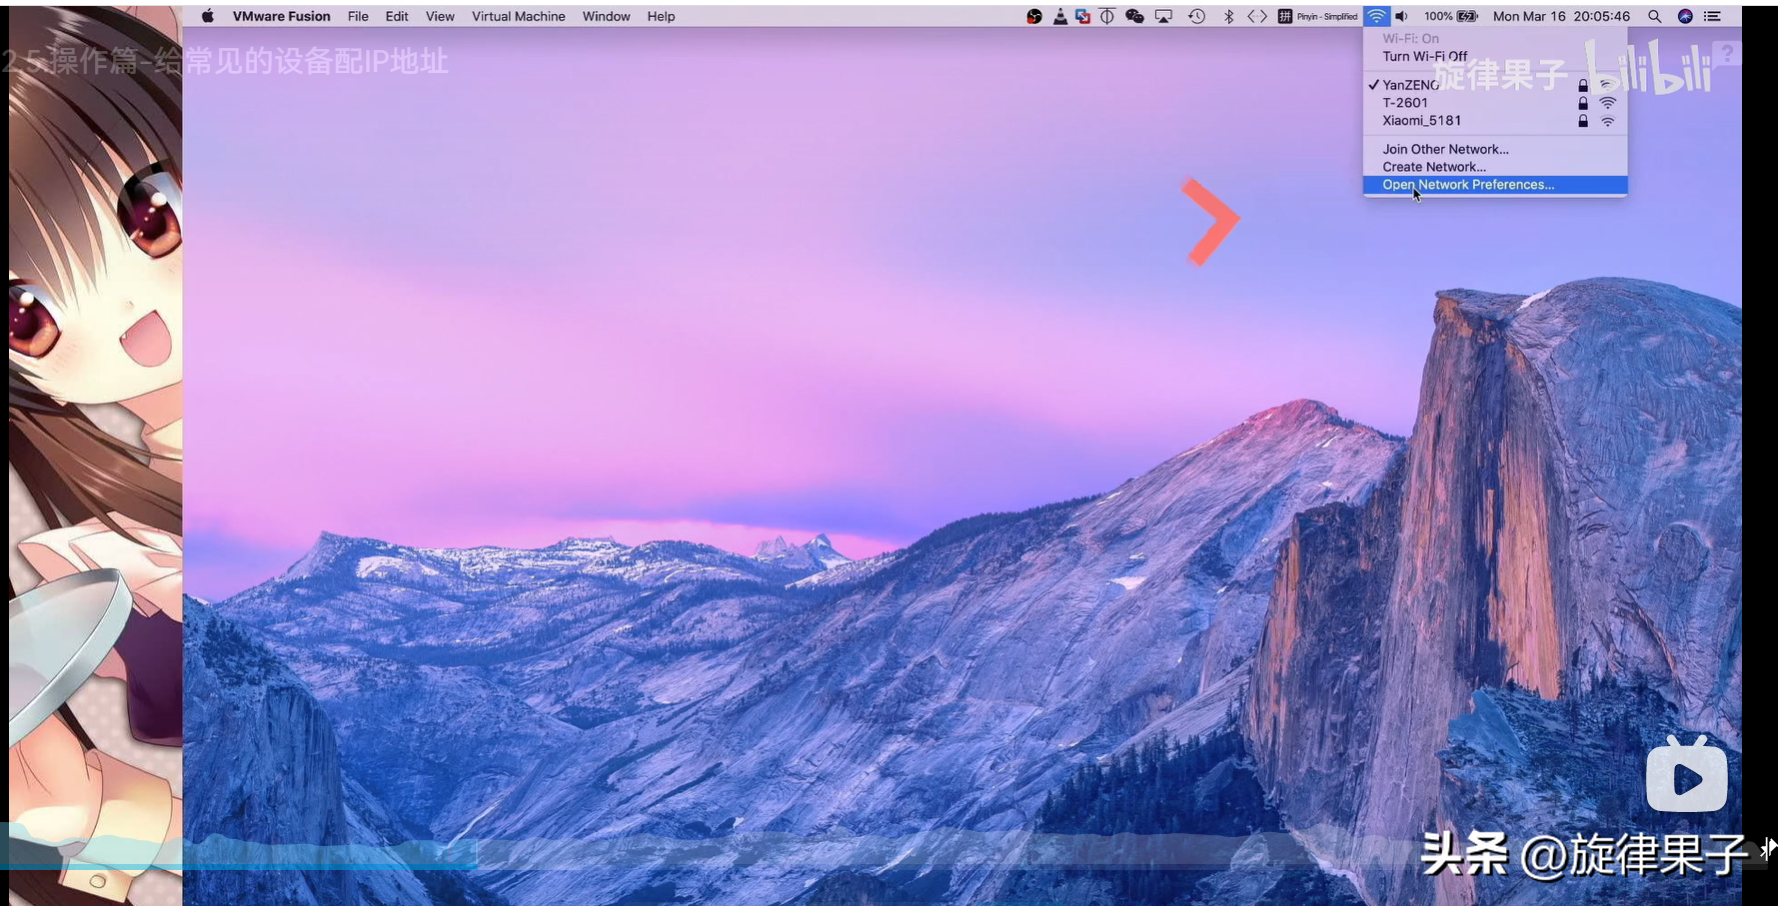This screenshot has width=1778, height=906.
Task: Open the Virtual Machine menu
Action: click(518, 16)
